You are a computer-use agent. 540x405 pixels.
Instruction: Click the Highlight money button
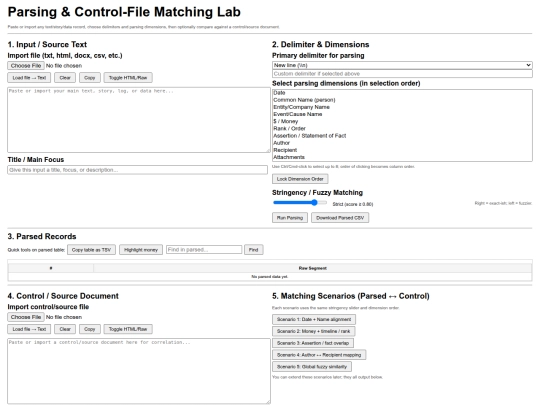(141, 250)
